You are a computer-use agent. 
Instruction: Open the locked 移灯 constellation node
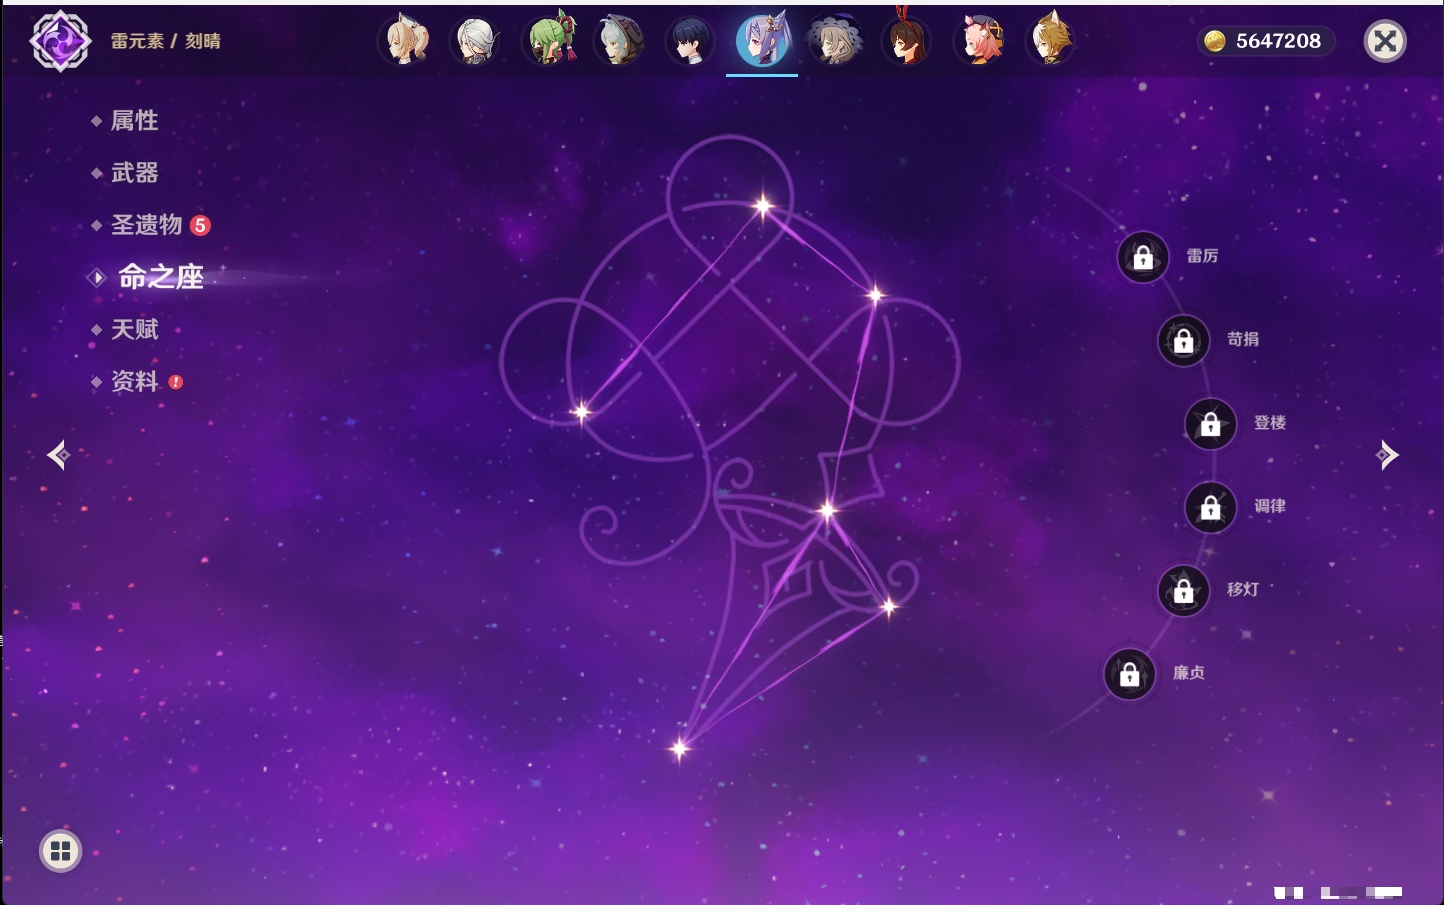1184,591
